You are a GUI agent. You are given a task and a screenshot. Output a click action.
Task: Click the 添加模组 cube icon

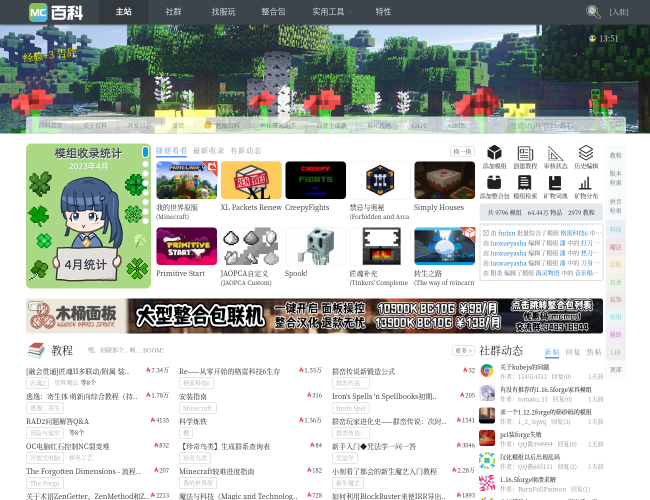pos(494,154)
